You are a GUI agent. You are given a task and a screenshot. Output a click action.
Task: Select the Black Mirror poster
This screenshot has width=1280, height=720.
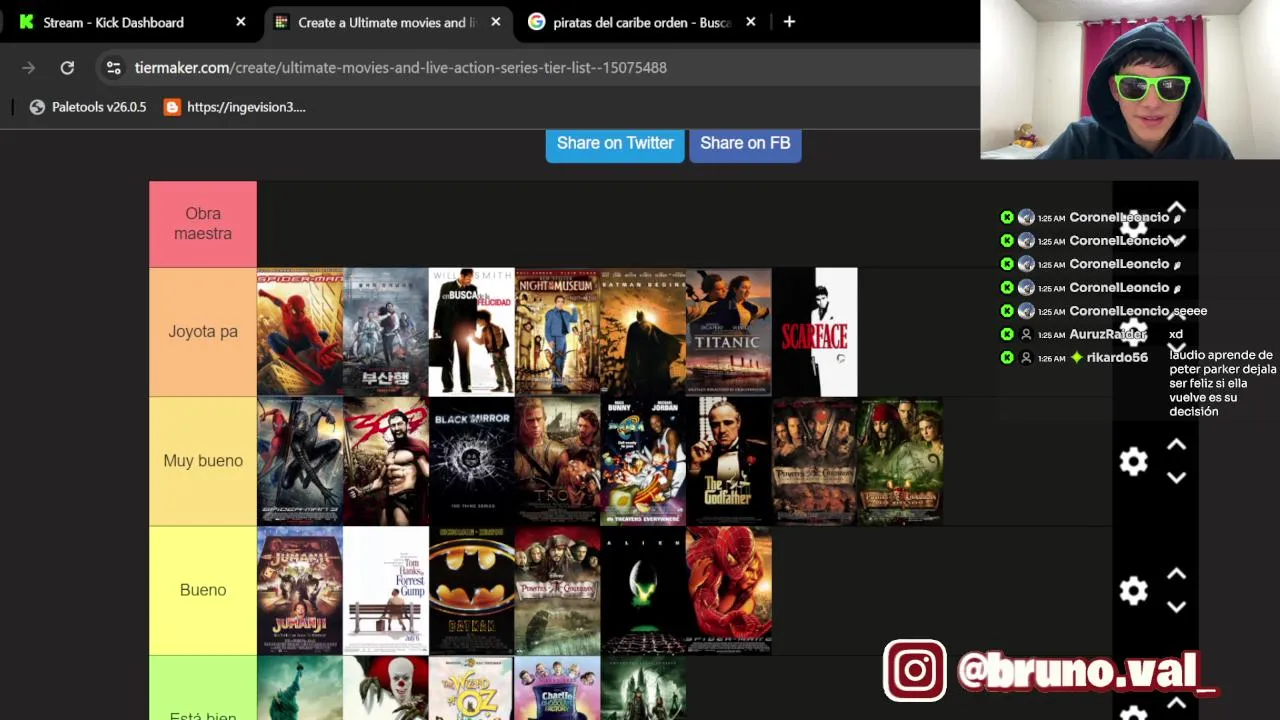coord(472,461)
